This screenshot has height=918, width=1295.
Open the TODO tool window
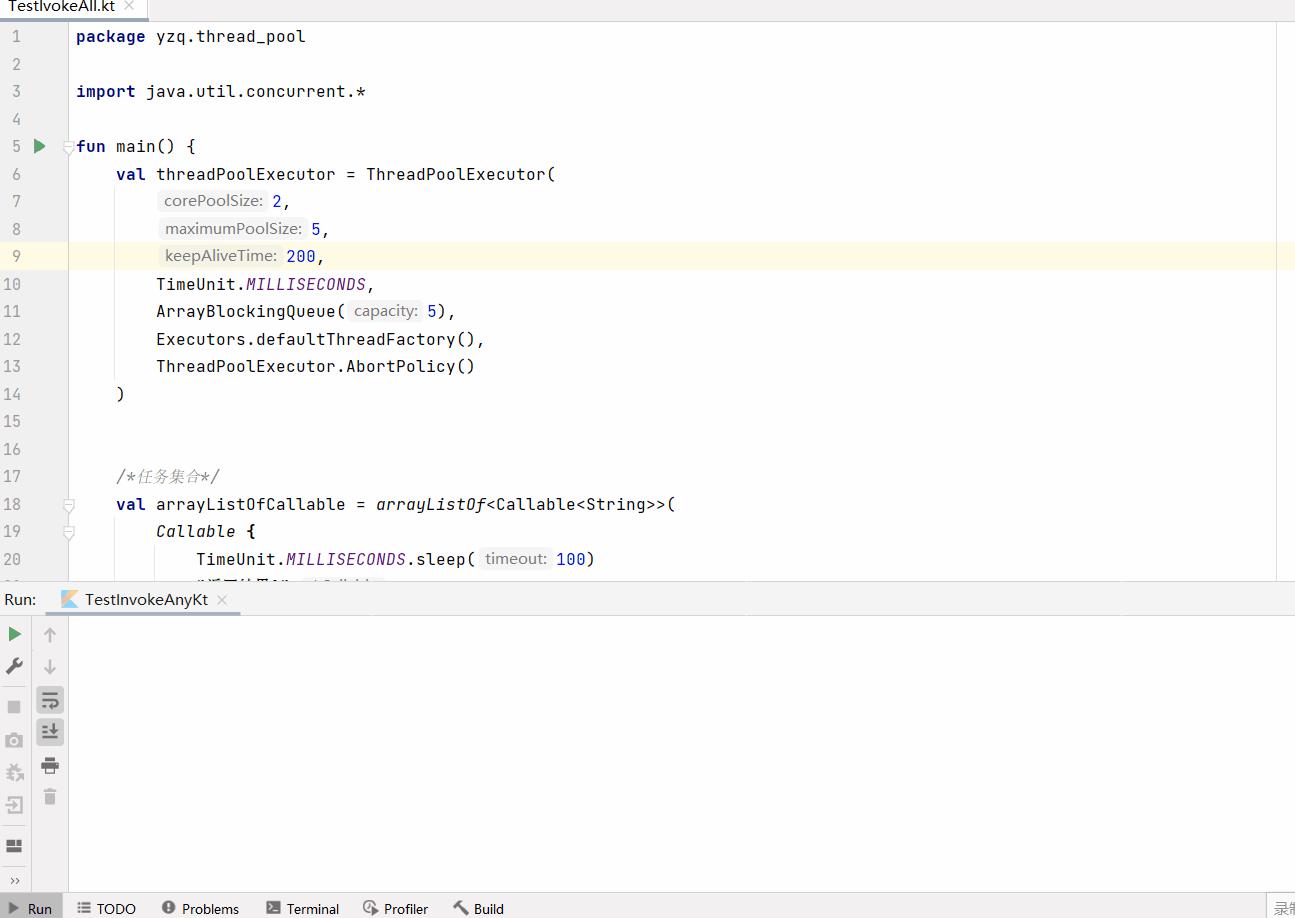point(107,908)
